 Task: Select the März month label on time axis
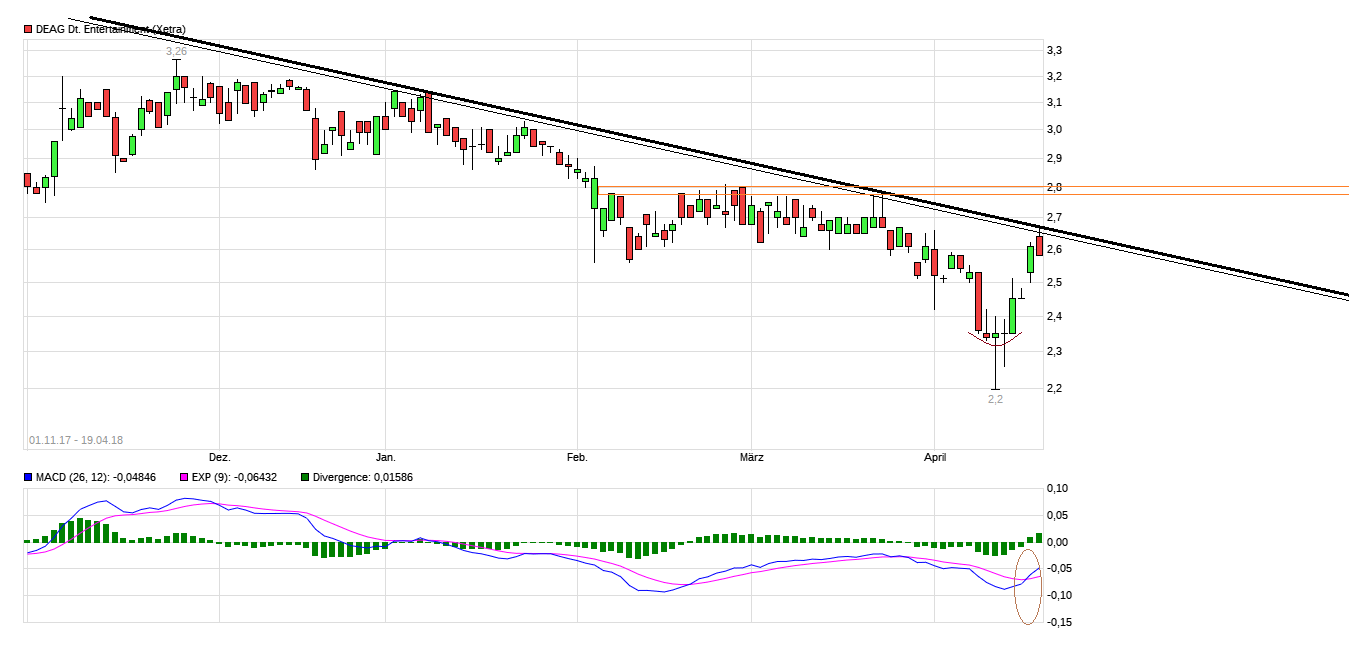pyautogui.click(x=751, y=458)
